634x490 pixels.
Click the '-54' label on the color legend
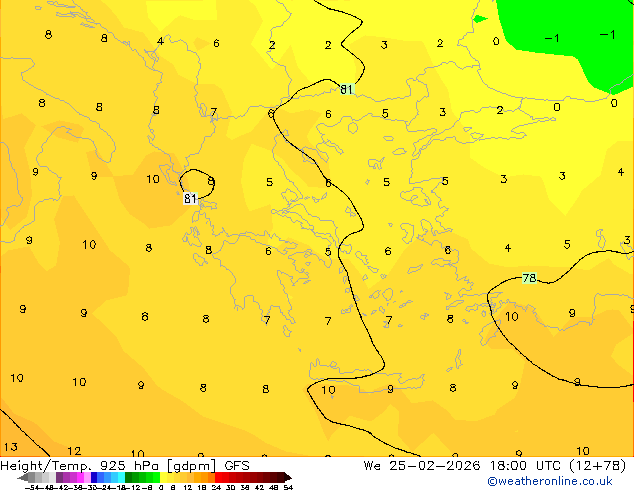point(32,488)
